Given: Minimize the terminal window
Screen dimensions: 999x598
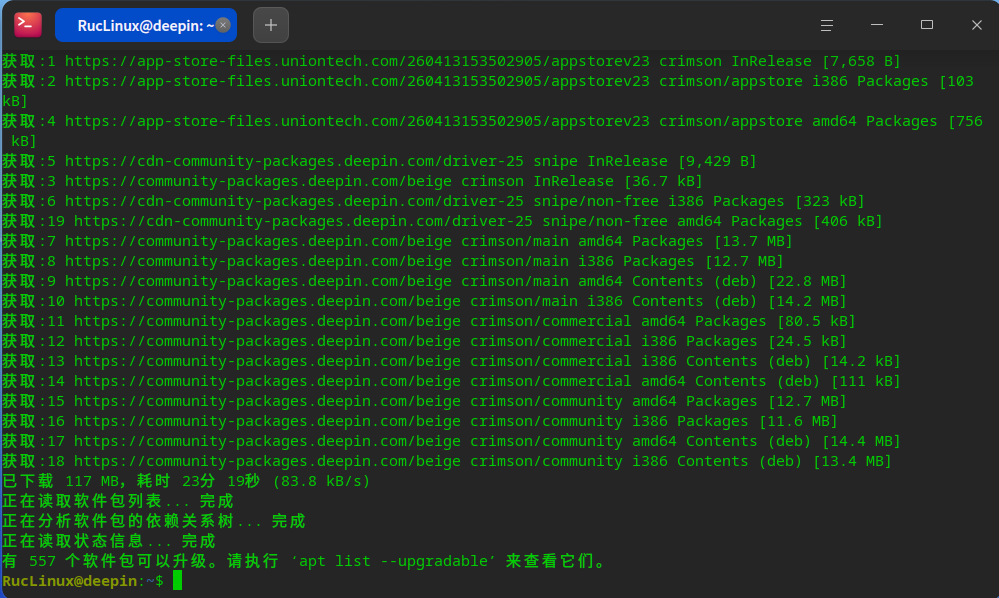Looking at the screenshot, I should click(x=877, y=25).
